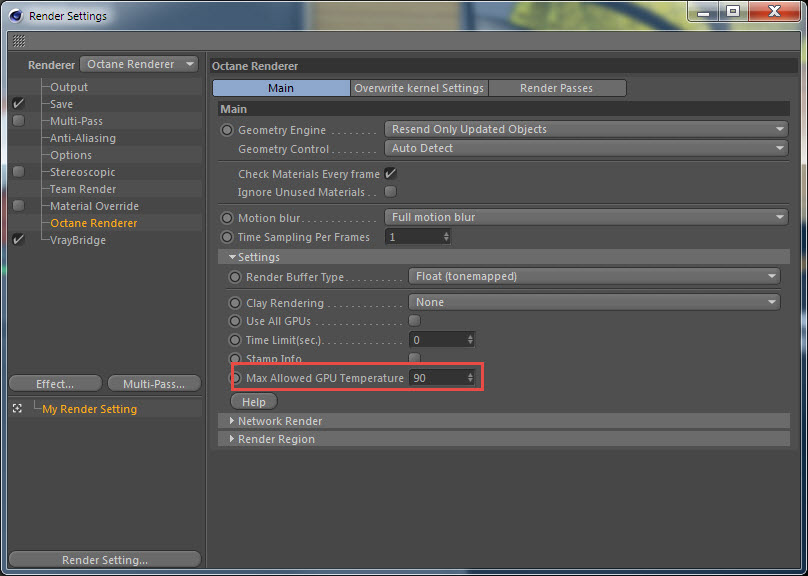The image size is (808, 576).
Task: Click the target icon beside My Render Setting
Action: coord(18,409)
